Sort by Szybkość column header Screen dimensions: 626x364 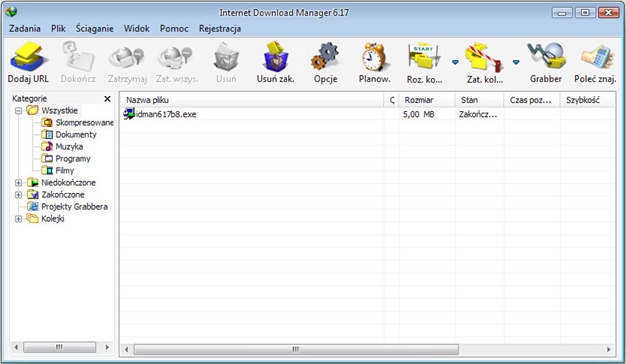point(587,100)
